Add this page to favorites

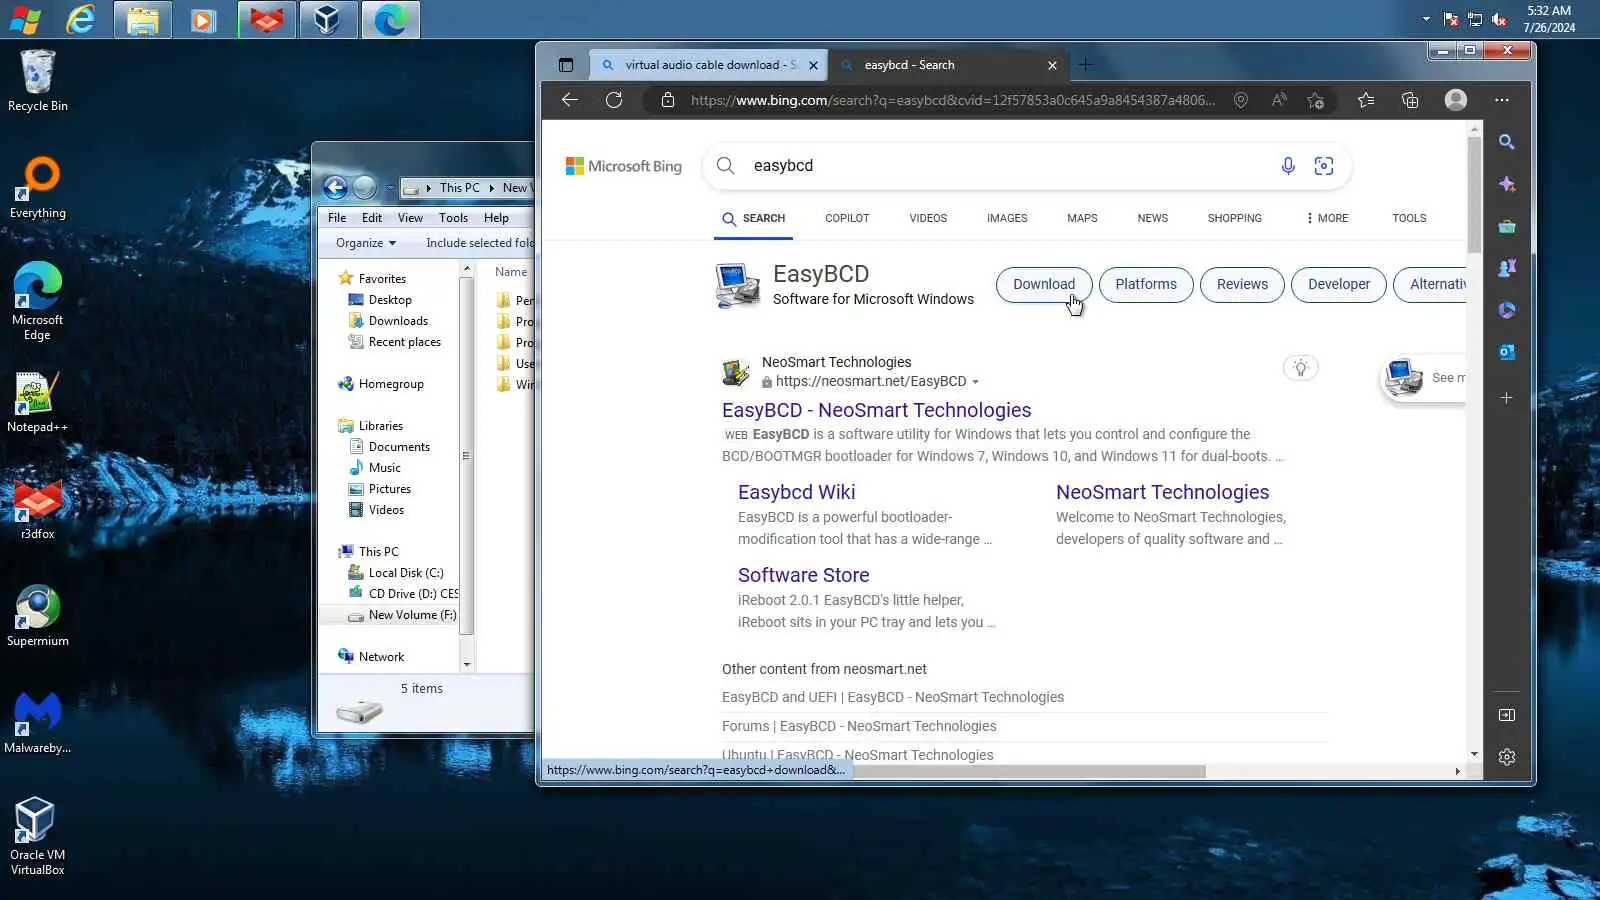1316,100
